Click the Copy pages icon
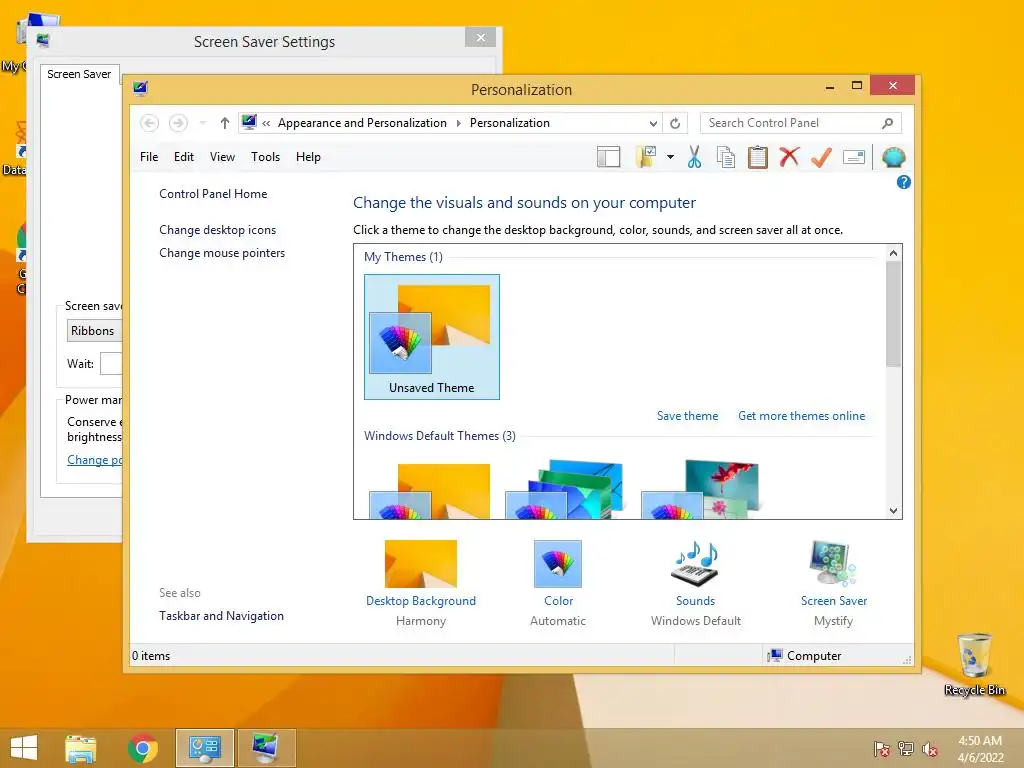The height and width of the screenshot is (768, 1024). click(726, 157)
